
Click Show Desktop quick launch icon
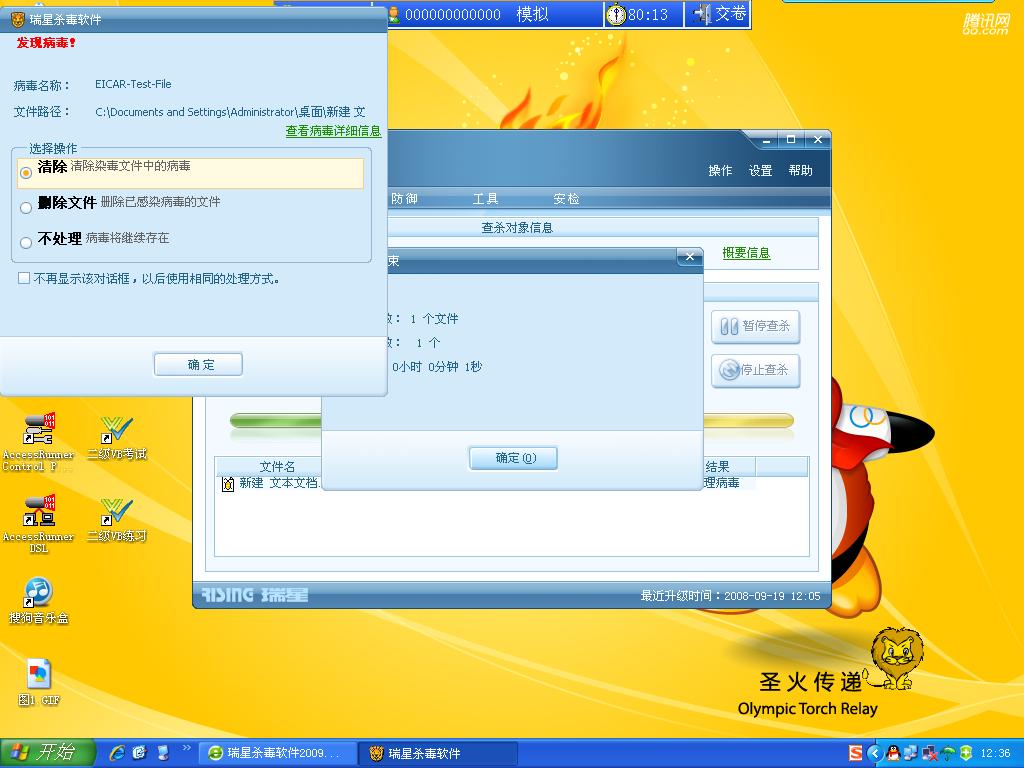pos(163,753)
